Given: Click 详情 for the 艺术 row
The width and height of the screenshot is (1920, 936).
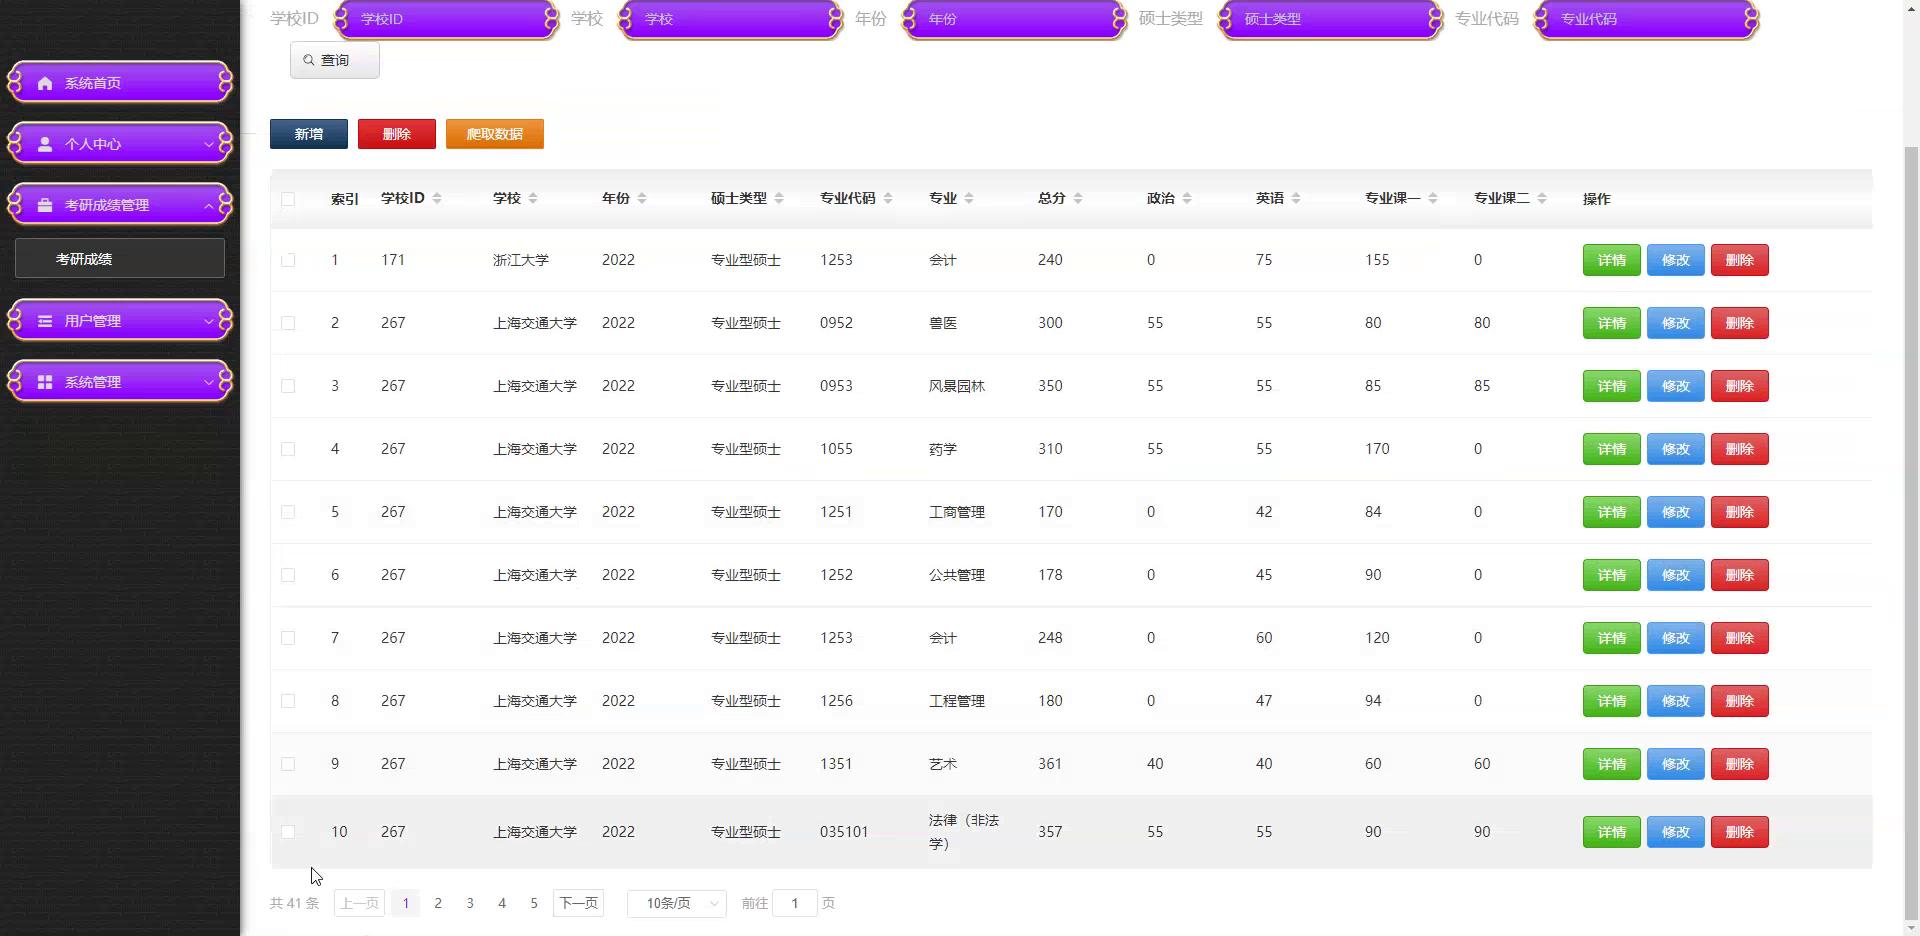Looking at the screenshot, I should (1612, 764).
